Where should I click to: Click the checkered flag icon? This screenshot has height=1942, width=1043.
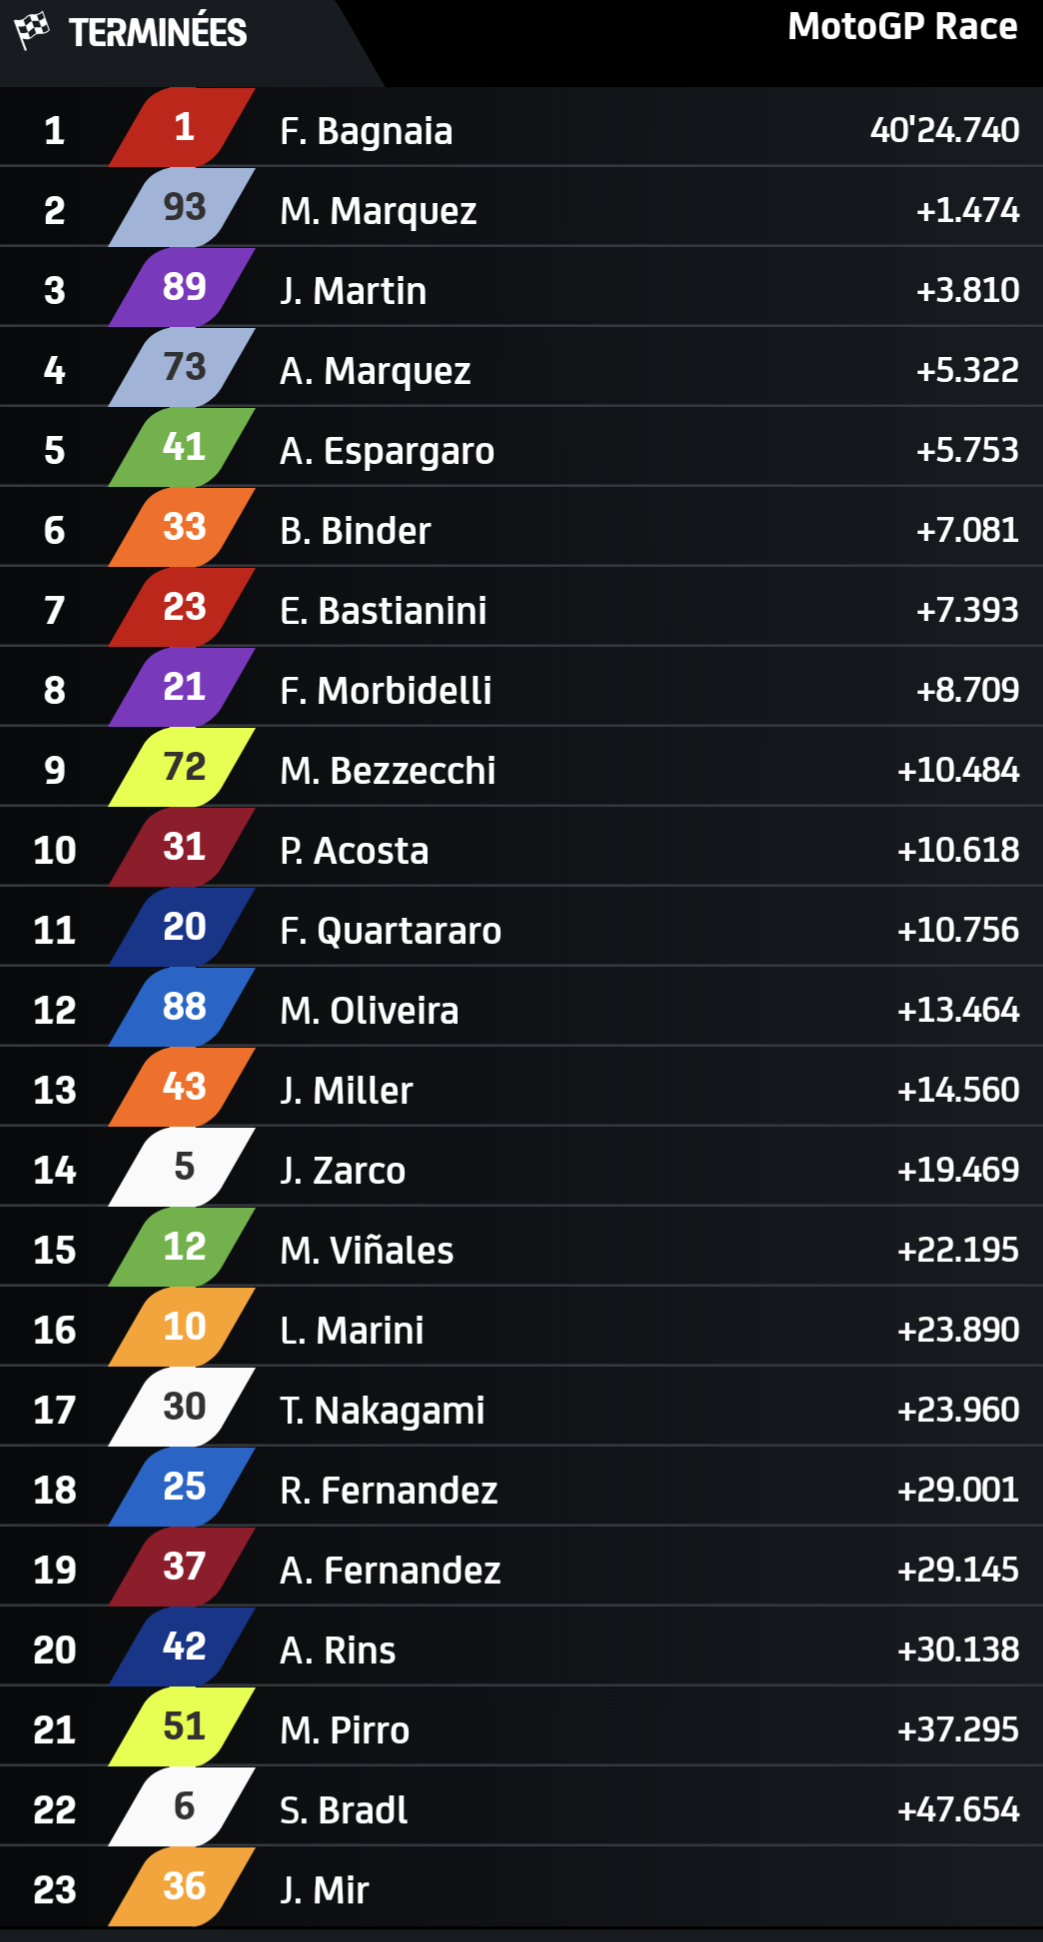coord(32,31)
